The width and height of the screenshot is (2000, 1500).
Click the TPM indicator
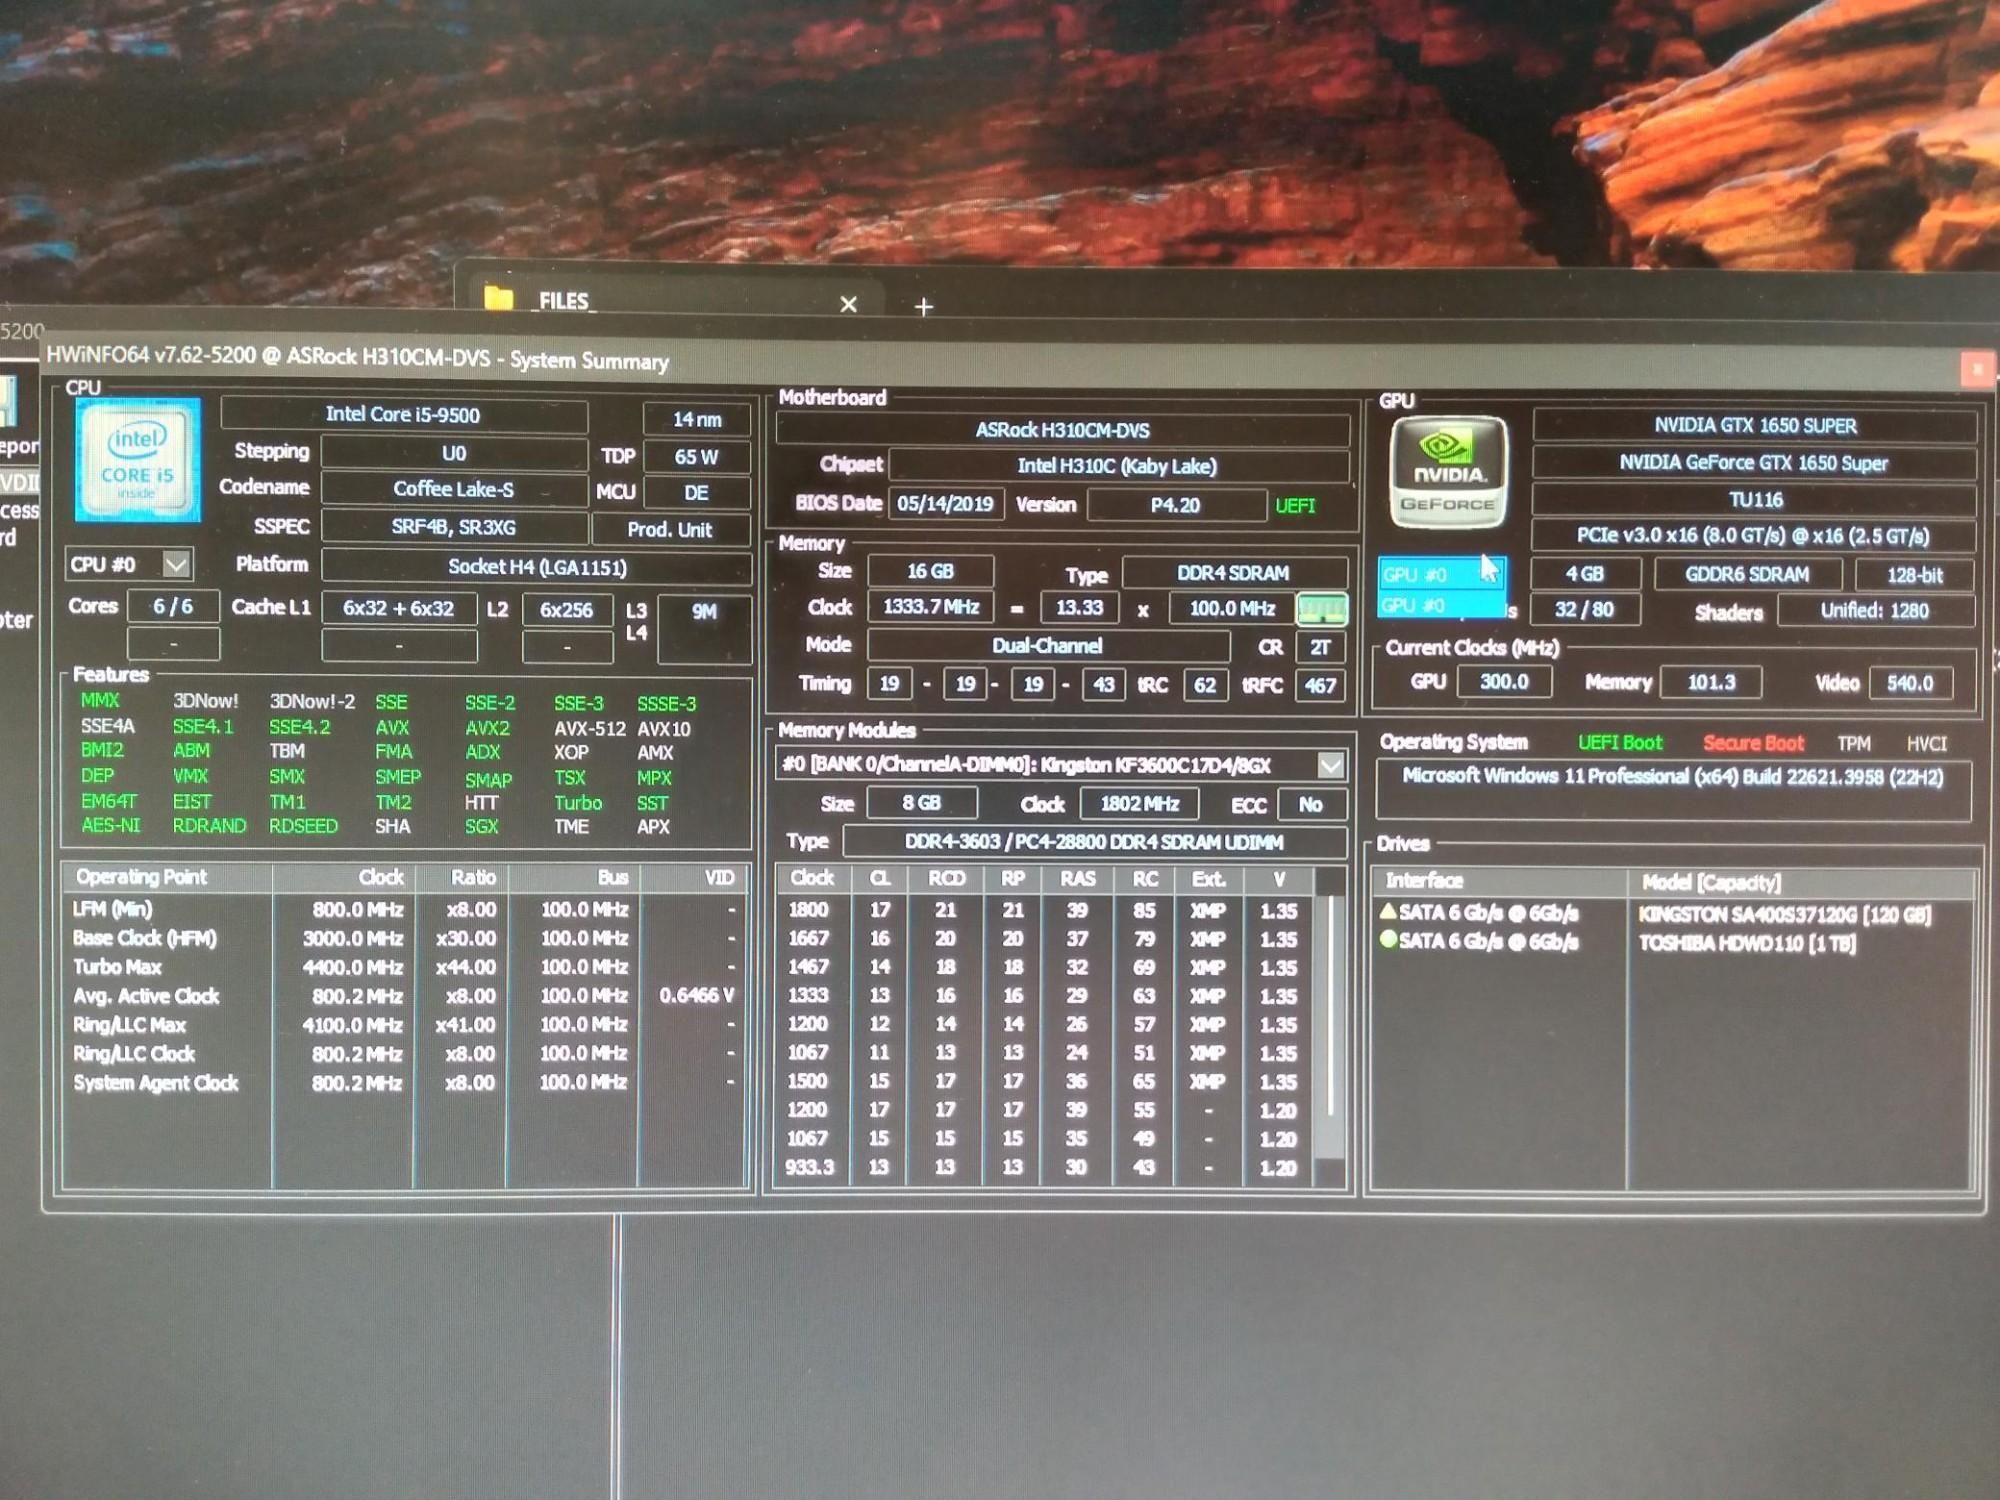click(x=1853, y=743)
